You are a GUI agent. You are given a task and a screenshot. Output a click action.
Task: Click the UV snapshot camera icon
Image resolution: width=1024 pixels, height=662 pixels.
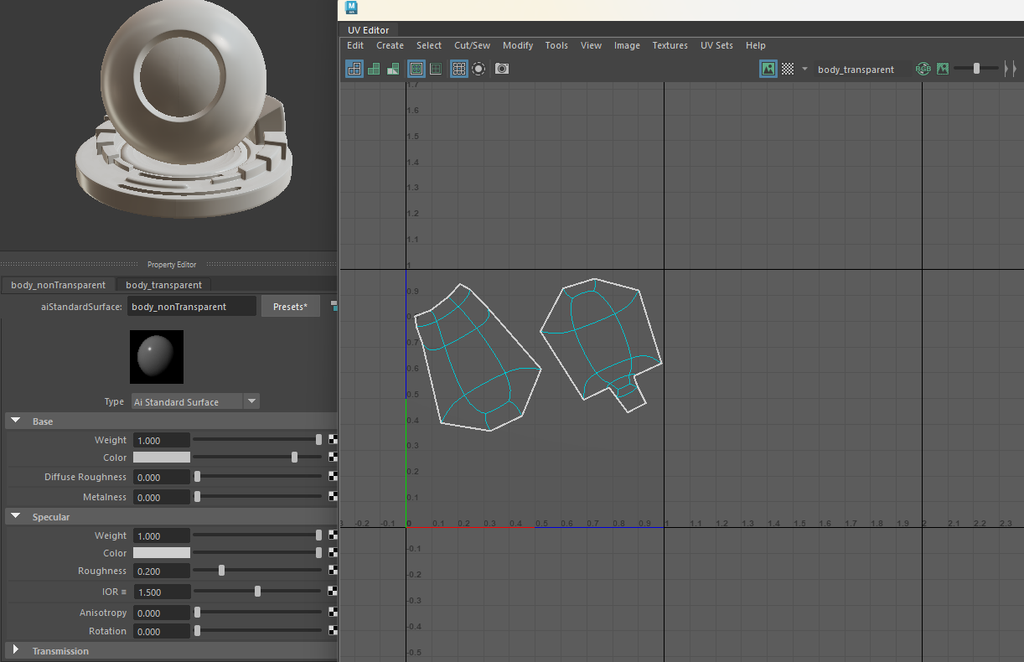(501, 68)
